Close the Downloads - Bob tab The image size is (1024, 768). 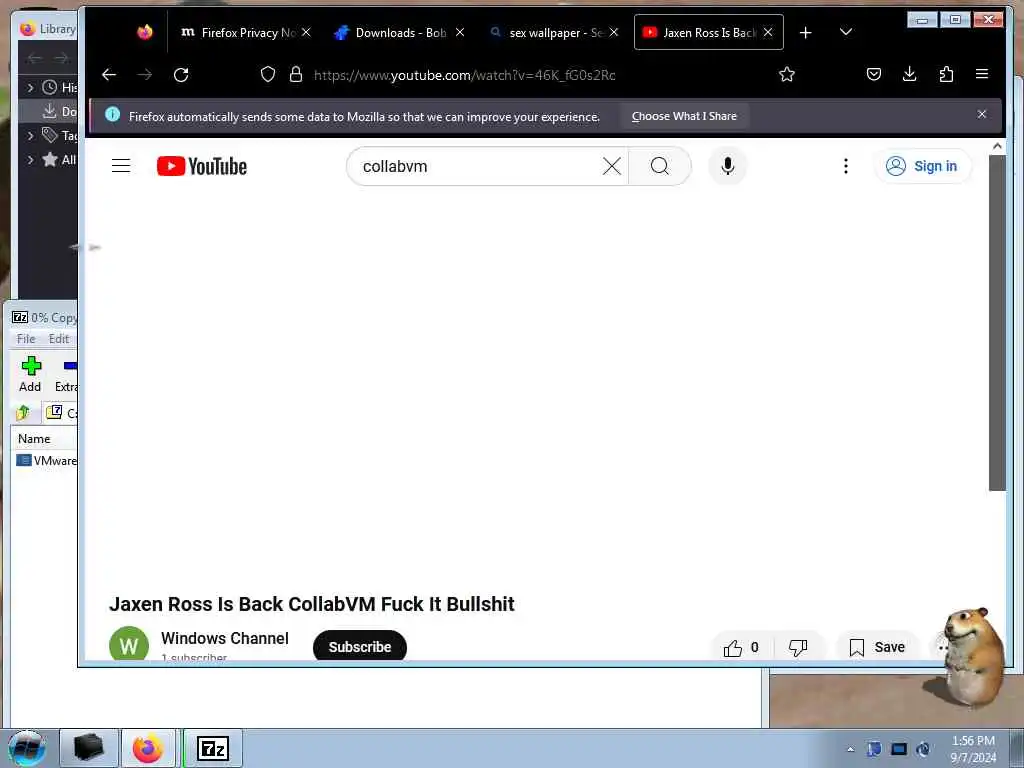(460, 32)
